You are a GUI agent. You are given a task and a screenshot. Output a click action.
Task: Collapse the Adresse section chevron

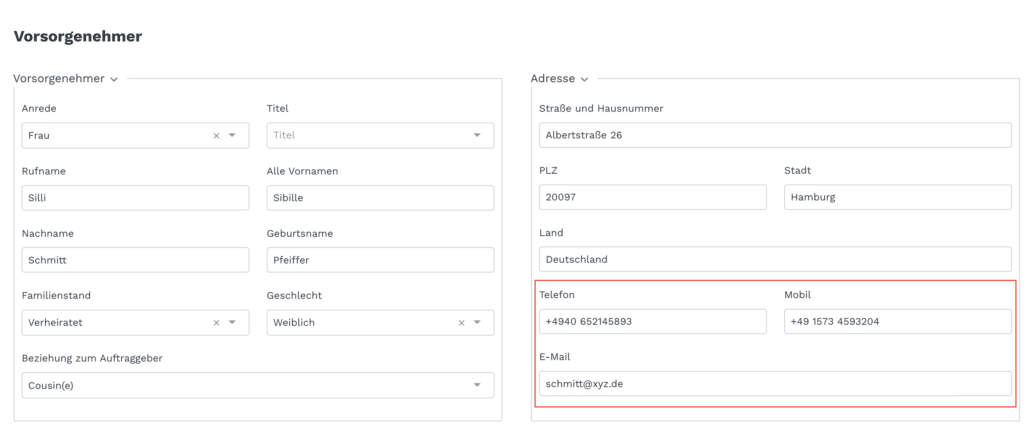[584, 80]
